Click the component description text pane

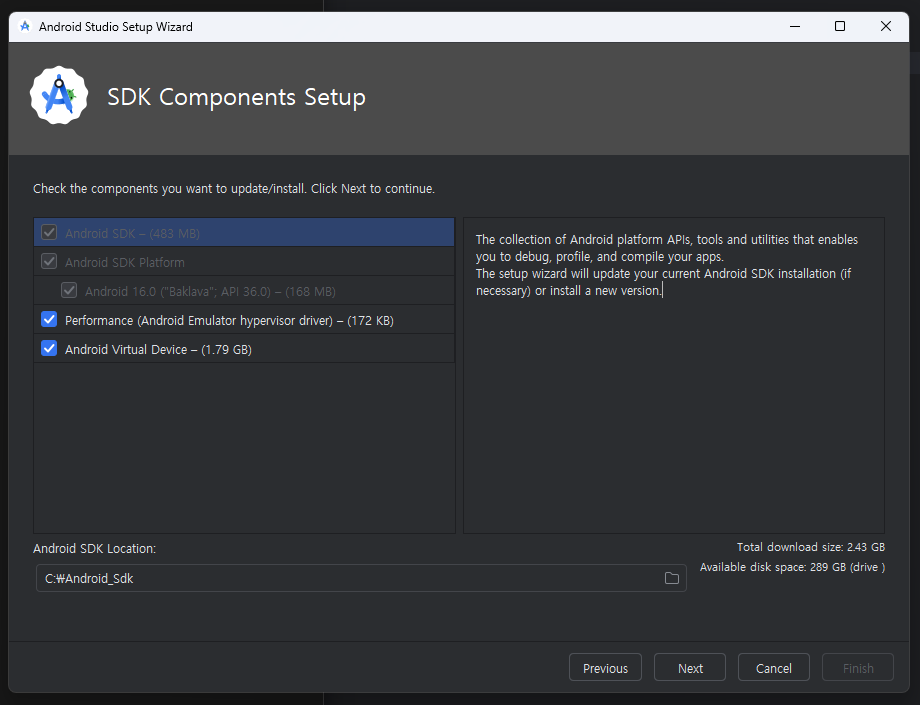(674, 375)
